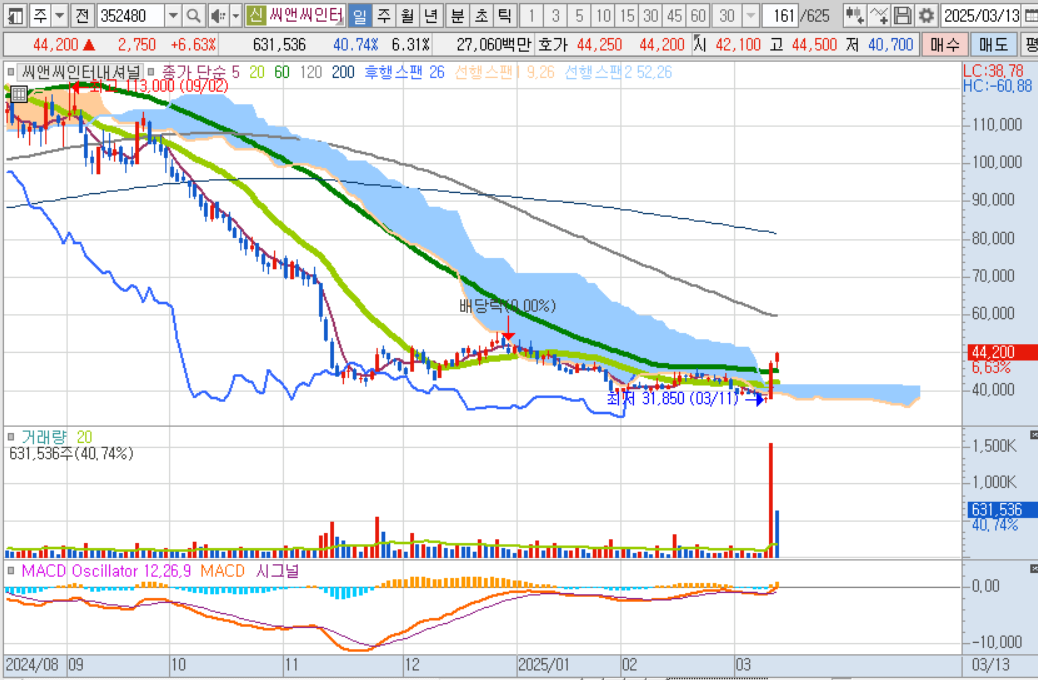
Task: Click the high price 44,500
Action: [x=814, y=45]
